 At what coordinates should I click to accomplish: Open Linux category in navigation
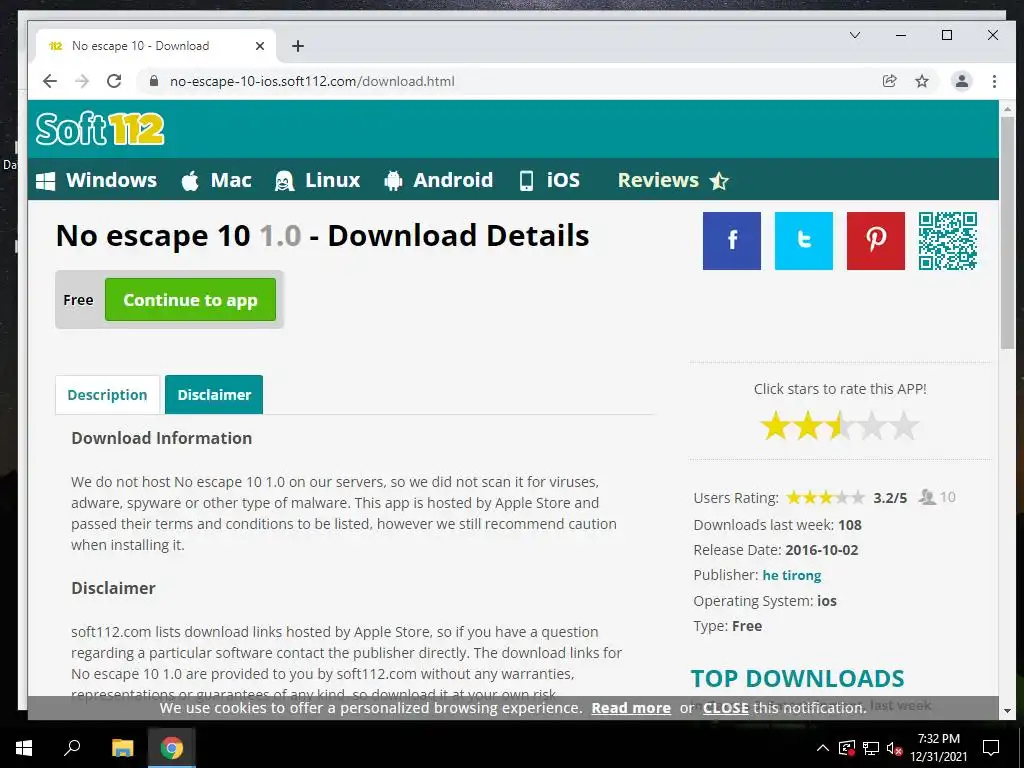[317, 180]
